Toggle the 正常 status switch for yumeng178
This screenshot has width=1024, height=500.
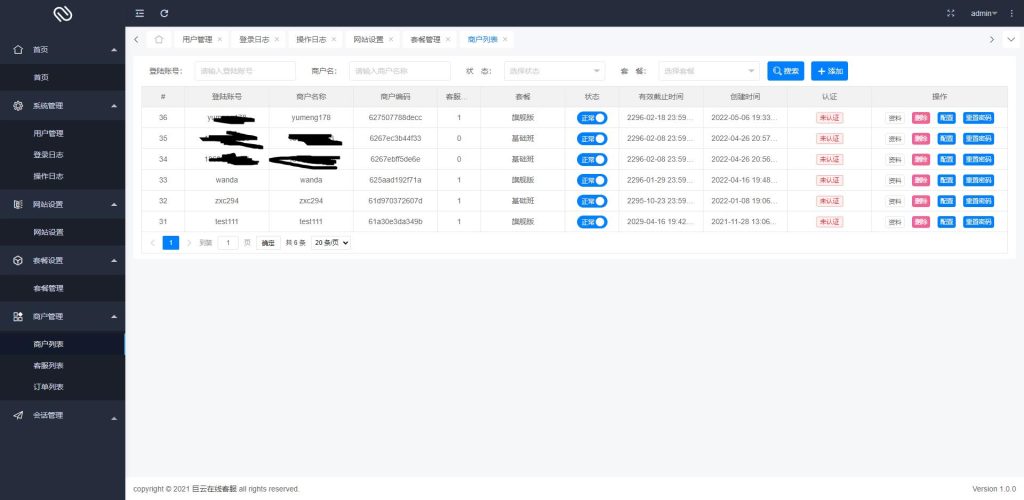[592, 117]
